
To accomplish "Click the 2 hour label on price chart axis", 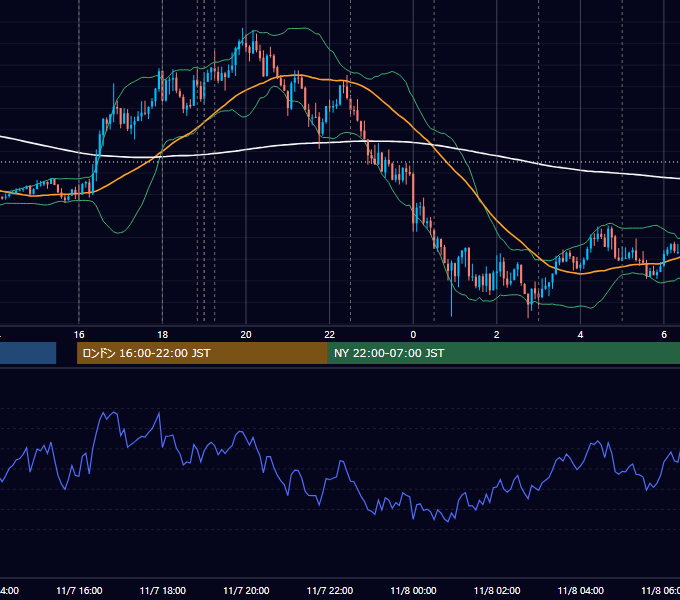I will pyautogui.click(x=497, y=335).
